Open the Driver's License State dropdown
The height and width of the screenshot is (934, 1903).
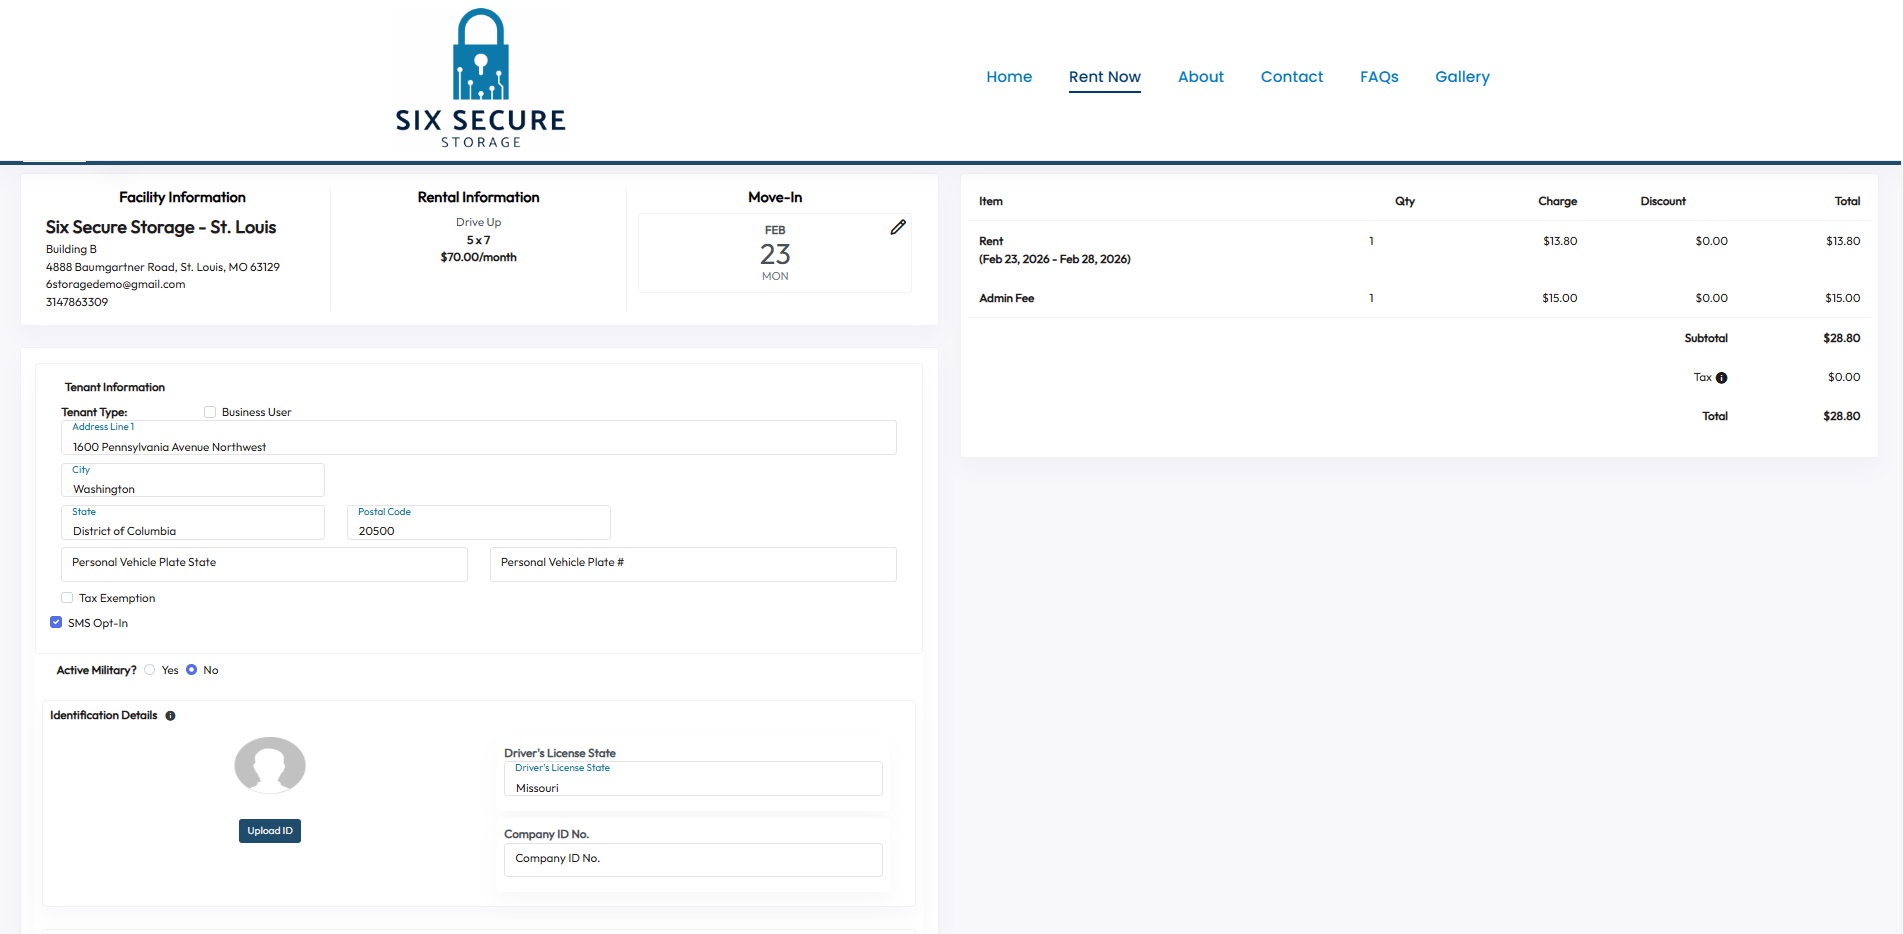pyautogui.click(x=693, y=780)
